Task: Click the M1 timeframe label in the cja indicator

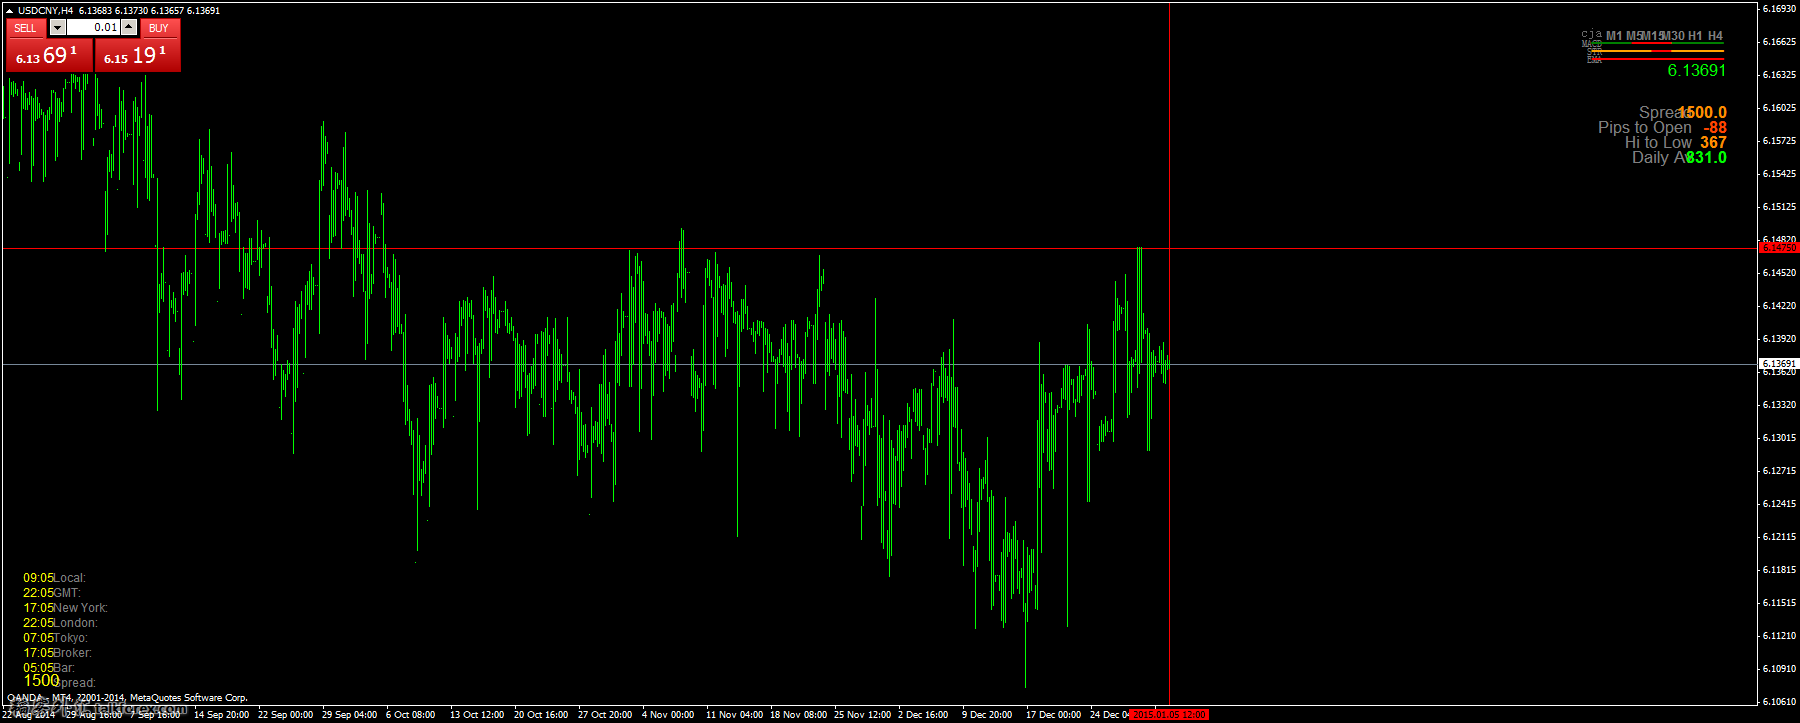Action: [x=1614, y=36]
